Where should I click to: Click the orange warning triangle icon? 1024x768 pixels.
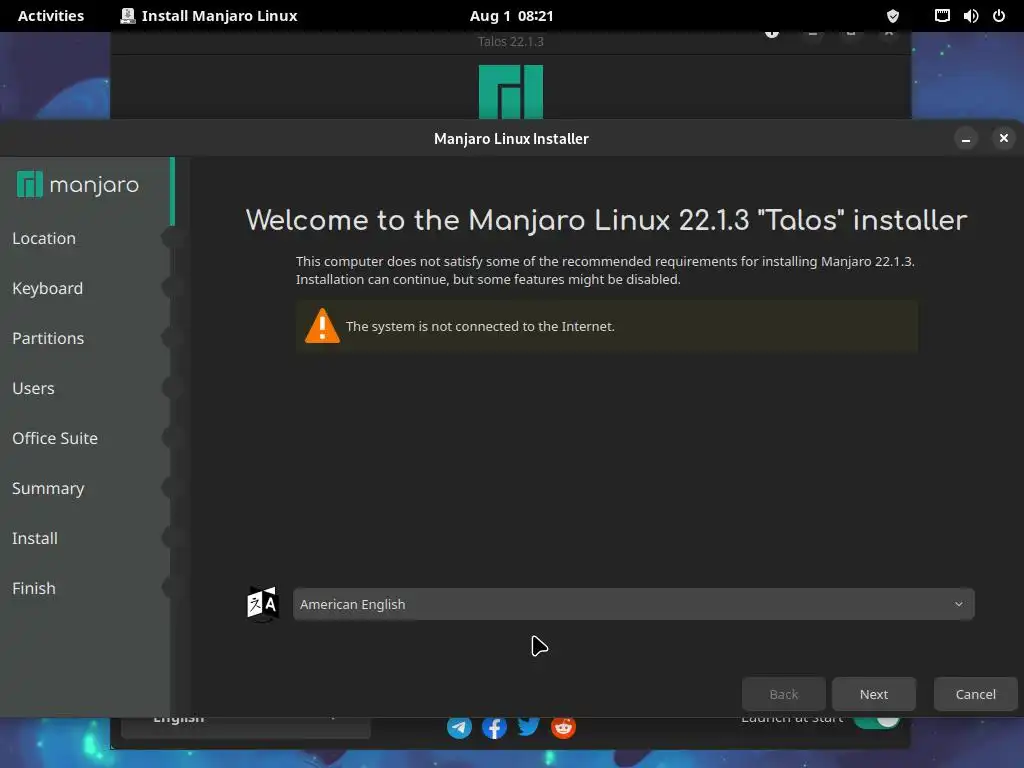(322, 326)
